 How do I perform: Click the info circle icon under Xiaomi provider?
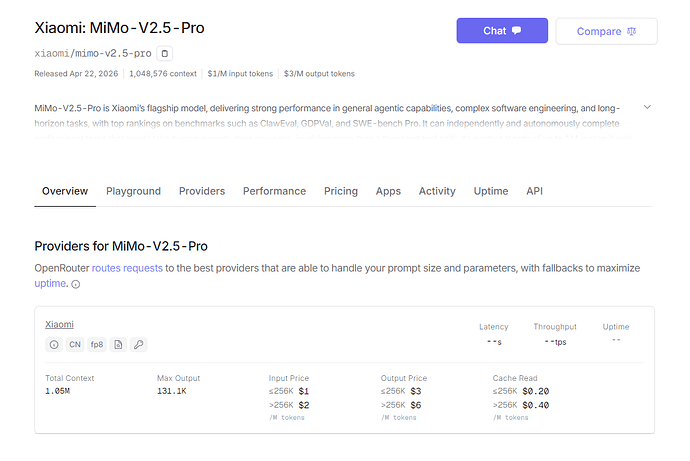54,344
